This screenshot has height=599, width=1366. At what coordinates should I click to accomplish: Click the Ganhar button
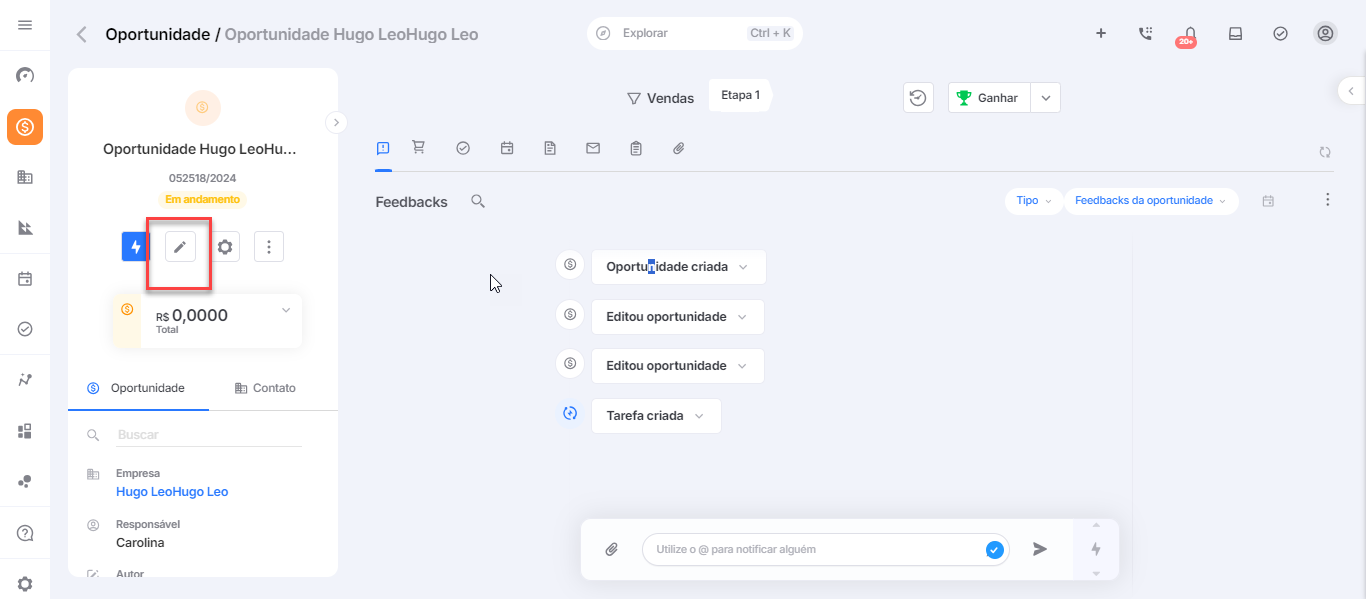click(x=989, y=98)
